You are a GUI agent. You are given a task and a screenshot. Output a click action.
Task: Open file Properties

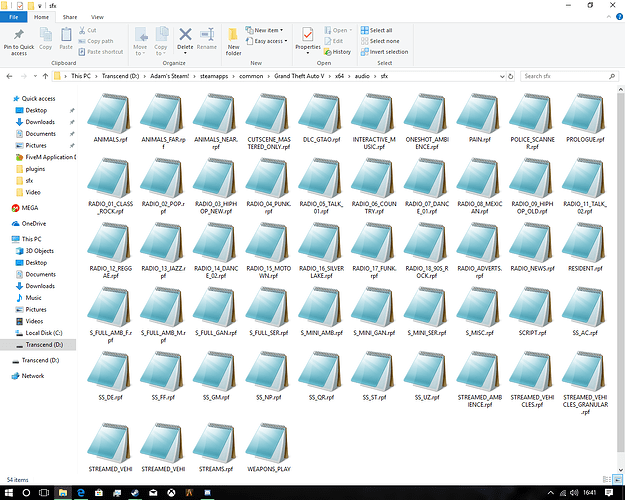(x=308, y=41)
